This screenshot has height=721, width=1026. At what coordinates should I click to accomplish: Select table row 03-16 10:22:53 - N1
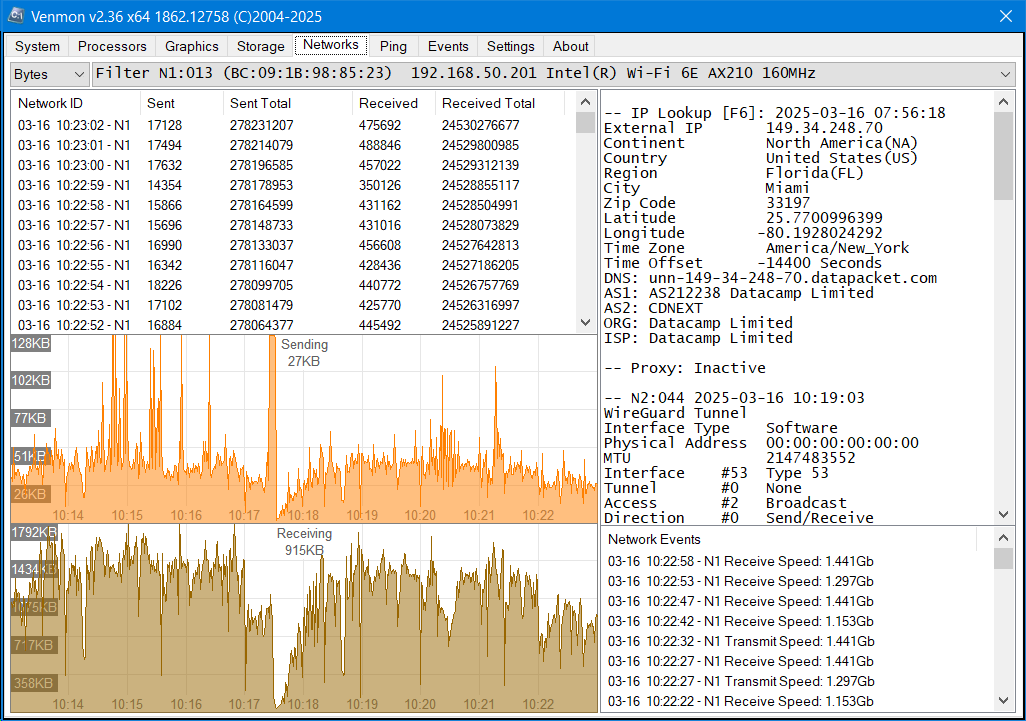(293, 305)
